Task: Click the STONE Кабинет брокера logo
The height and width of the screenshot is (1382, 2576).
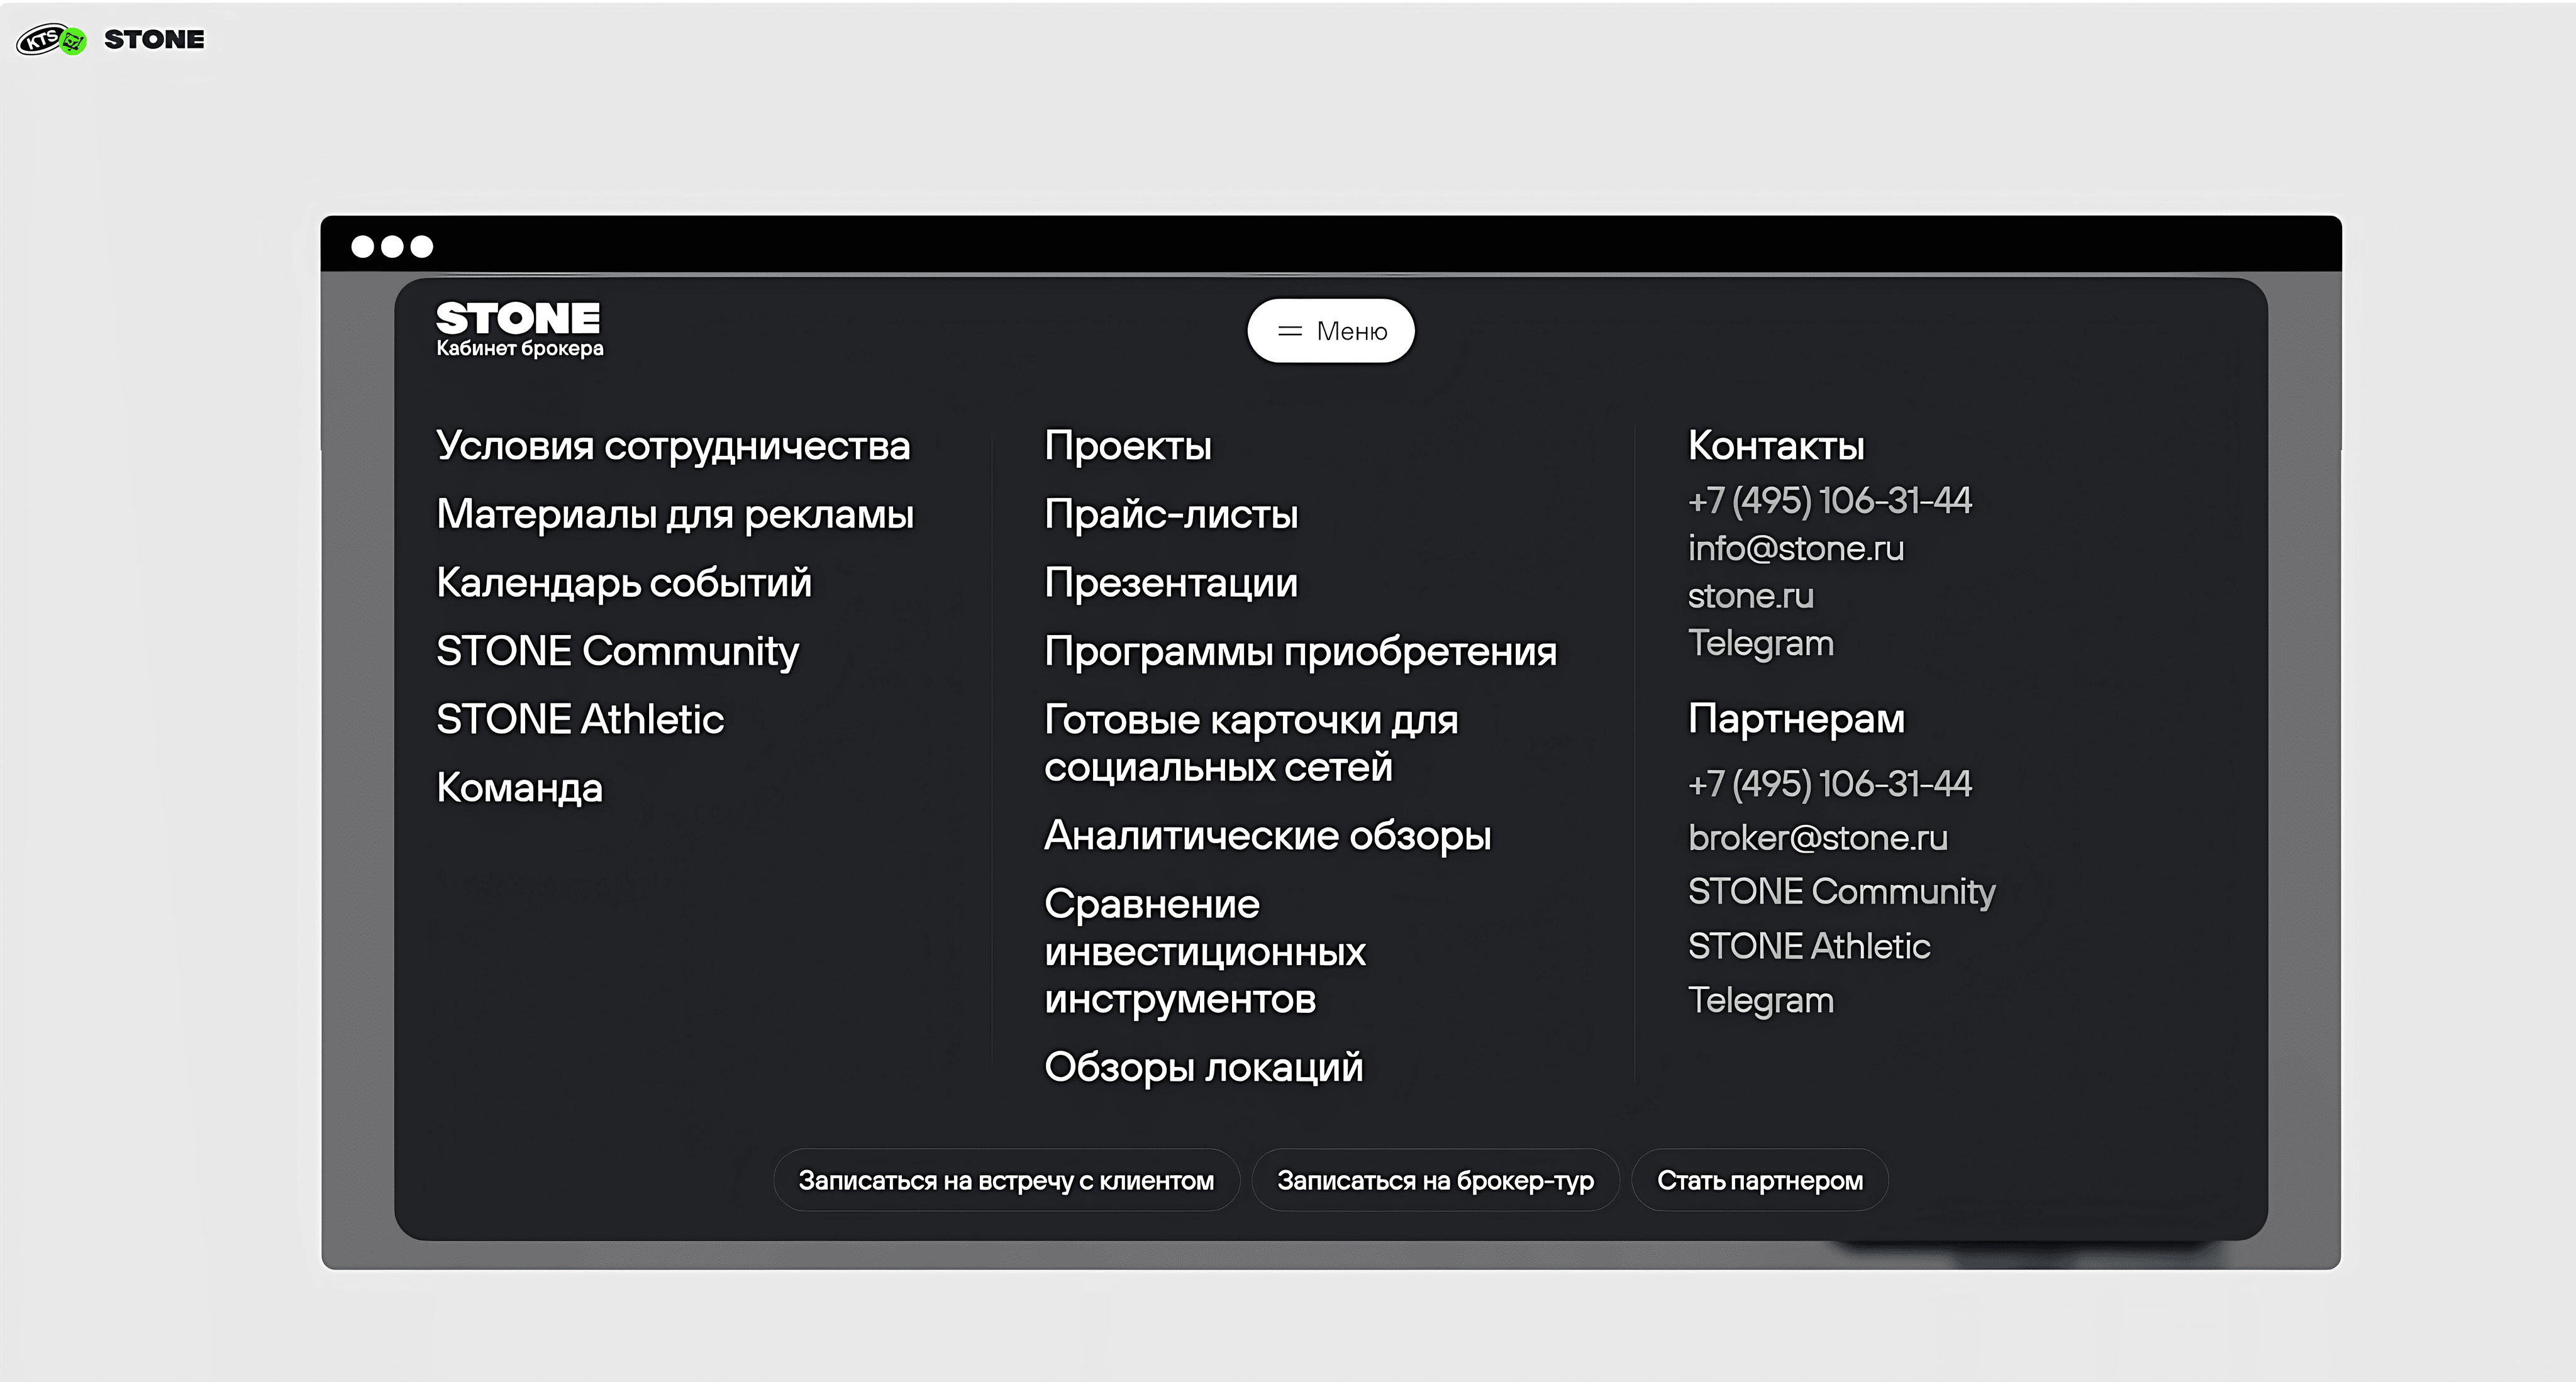Action: (519, 329)
